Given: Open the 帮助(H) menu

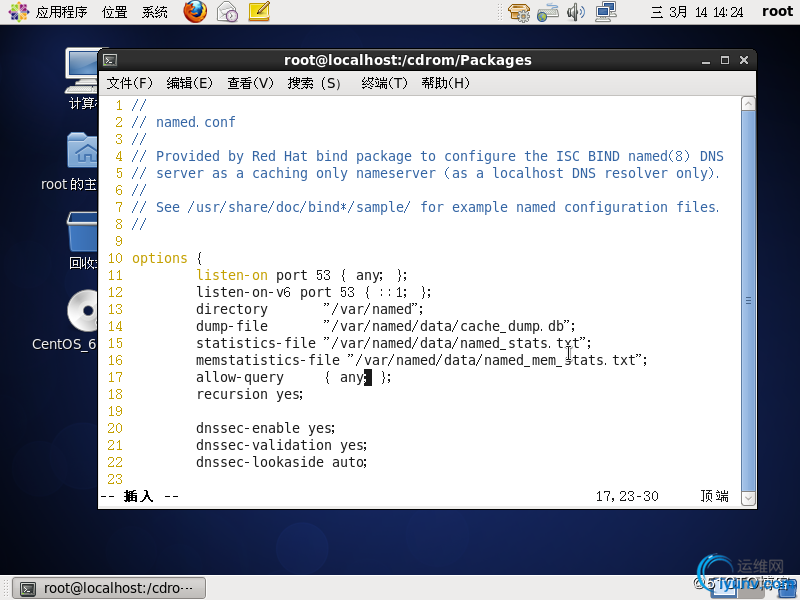Looking at the screenshot, I should click(445, 83).
